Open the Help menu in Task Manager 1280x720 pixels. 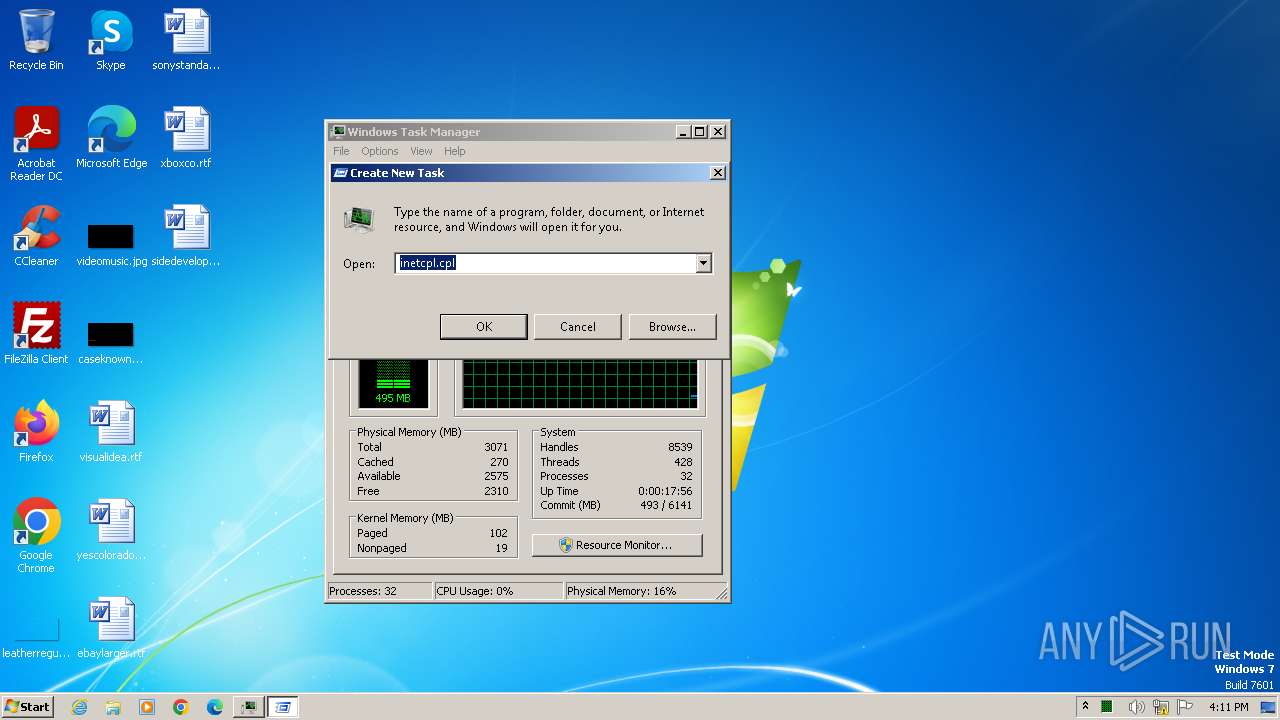[x=455, y=151]
